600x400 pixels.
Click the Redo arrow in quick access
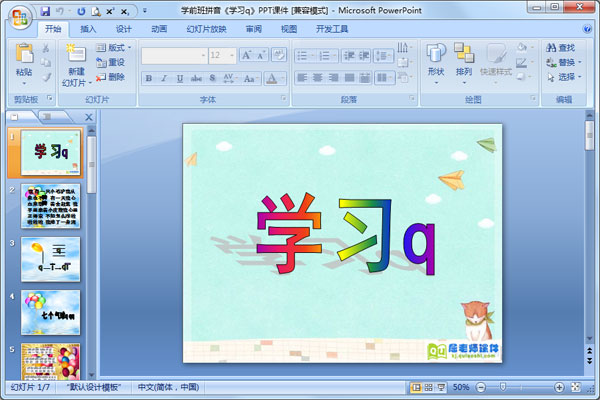pyautogui.click(x=81, y=11)
